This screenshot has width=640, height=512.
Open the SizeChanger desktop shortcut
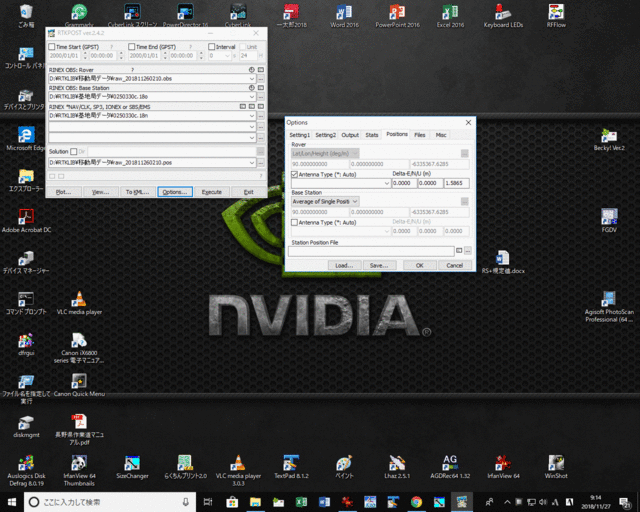point(132,467)
